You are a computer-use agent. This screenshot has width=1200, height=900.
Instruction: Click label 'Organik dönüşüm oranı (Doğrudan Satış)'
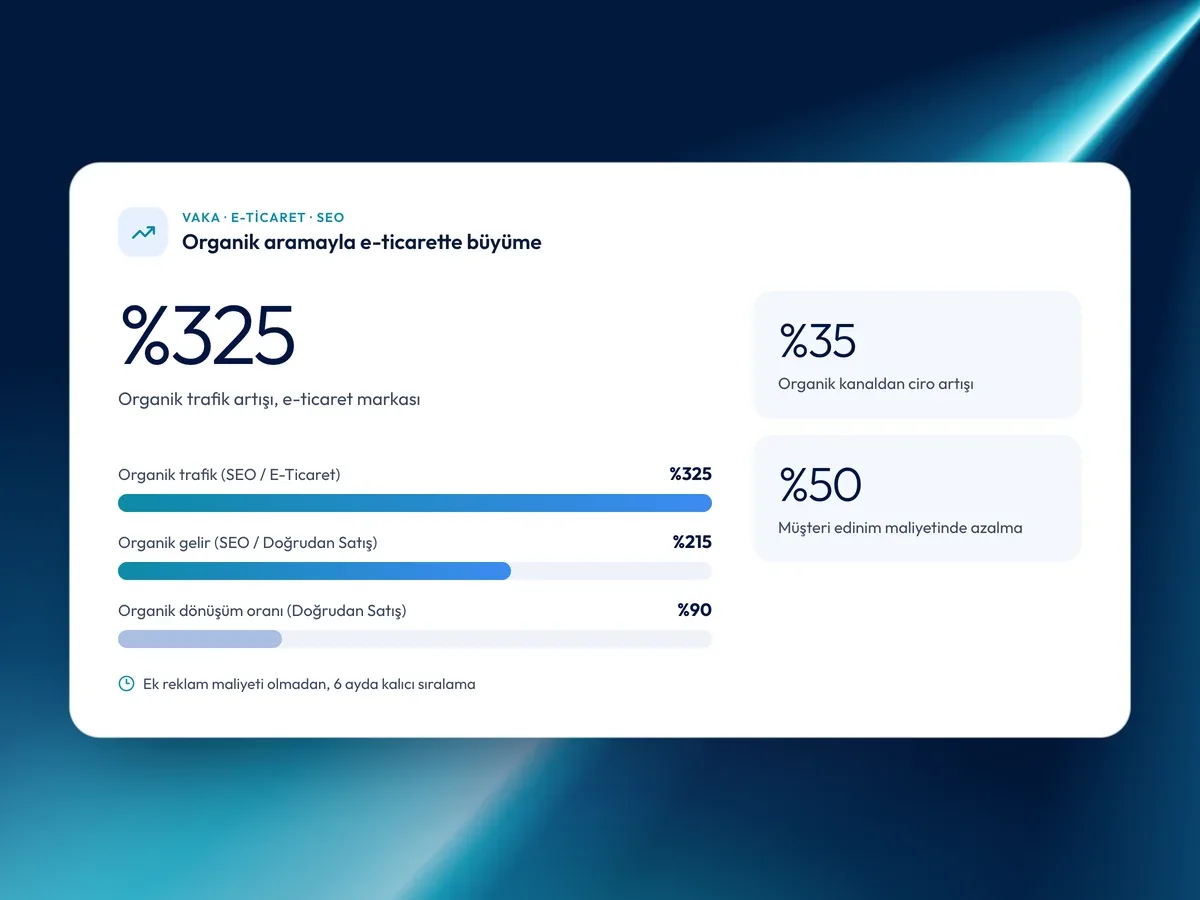click(x=262, y=611)
